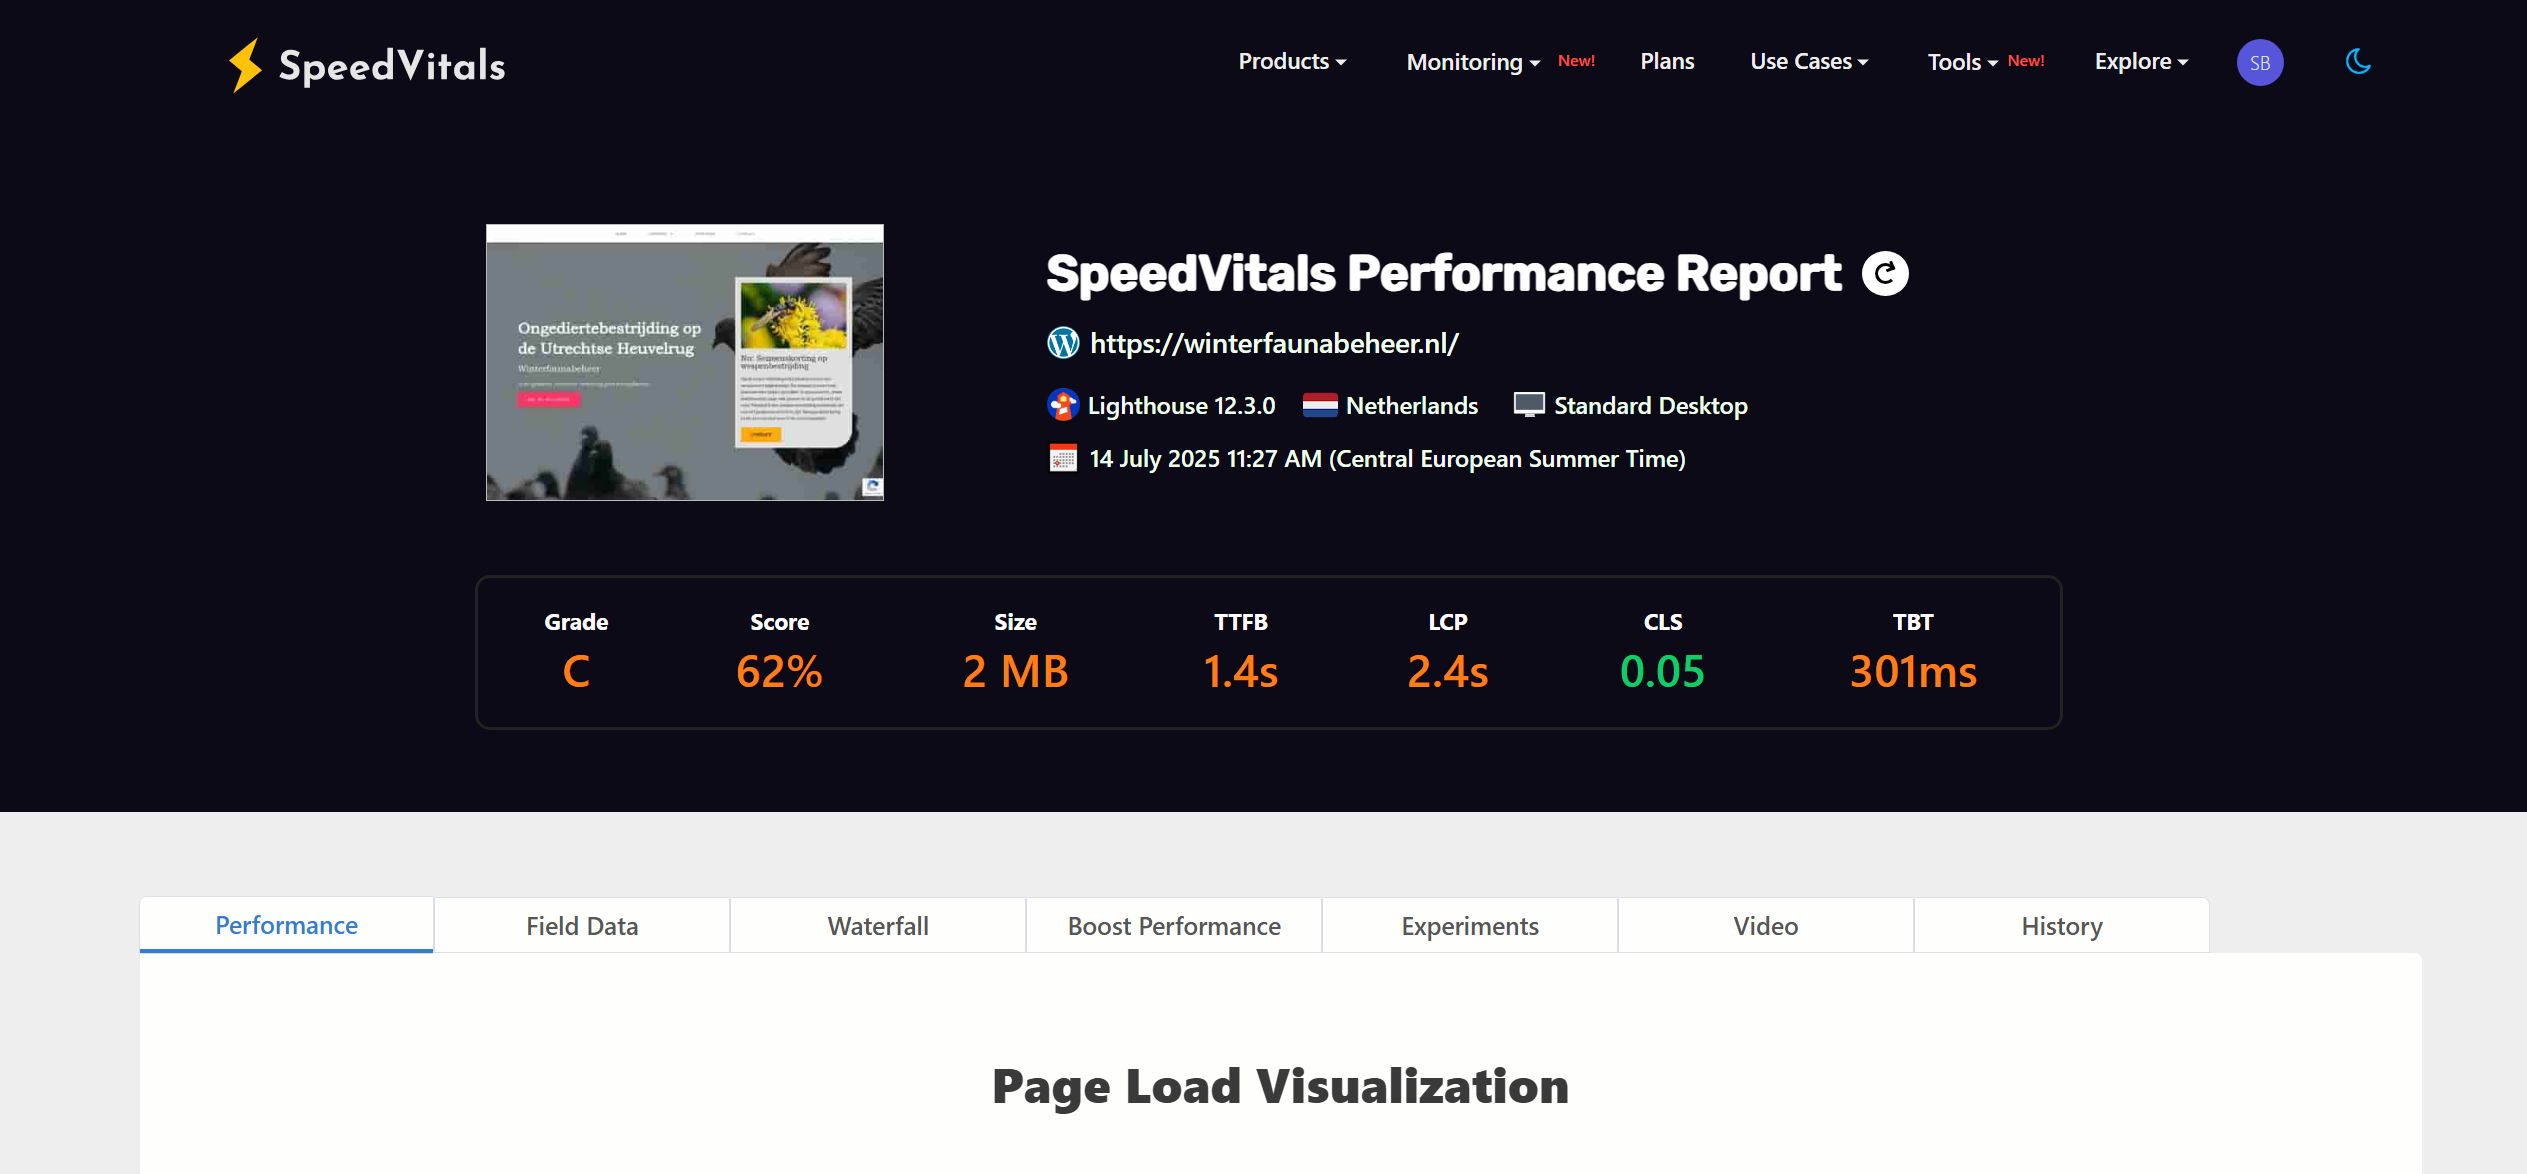
Task: Click the LCP value 2.4s
Action: click(1447, 671)
